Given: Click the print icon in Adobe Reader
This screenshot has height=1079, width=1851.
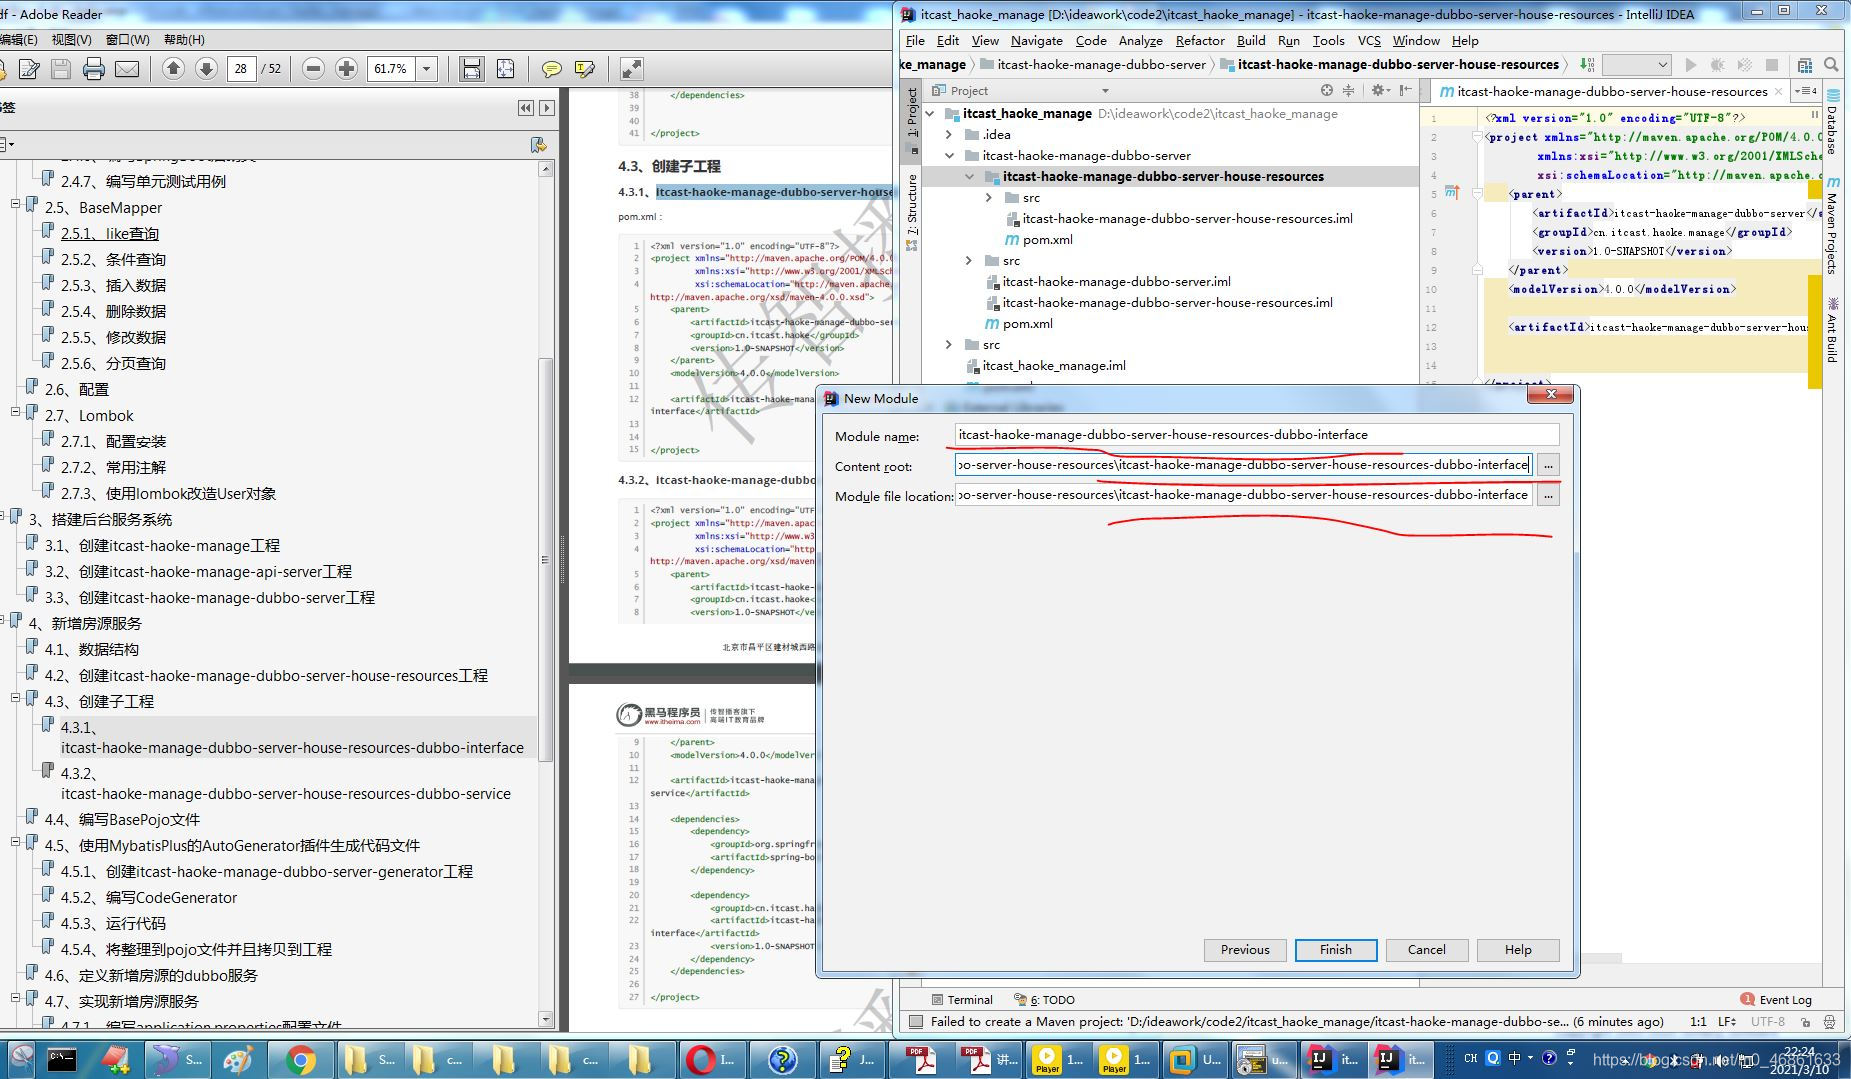Looking at the screenshot, I should tap(94, 69).
